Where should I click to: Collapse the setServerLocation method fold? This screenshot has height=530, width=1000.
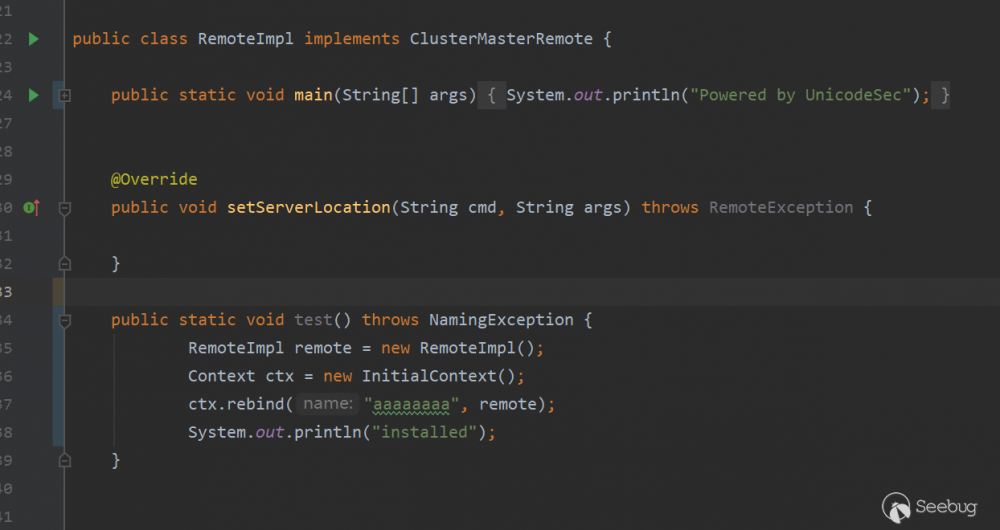(64, 208)
